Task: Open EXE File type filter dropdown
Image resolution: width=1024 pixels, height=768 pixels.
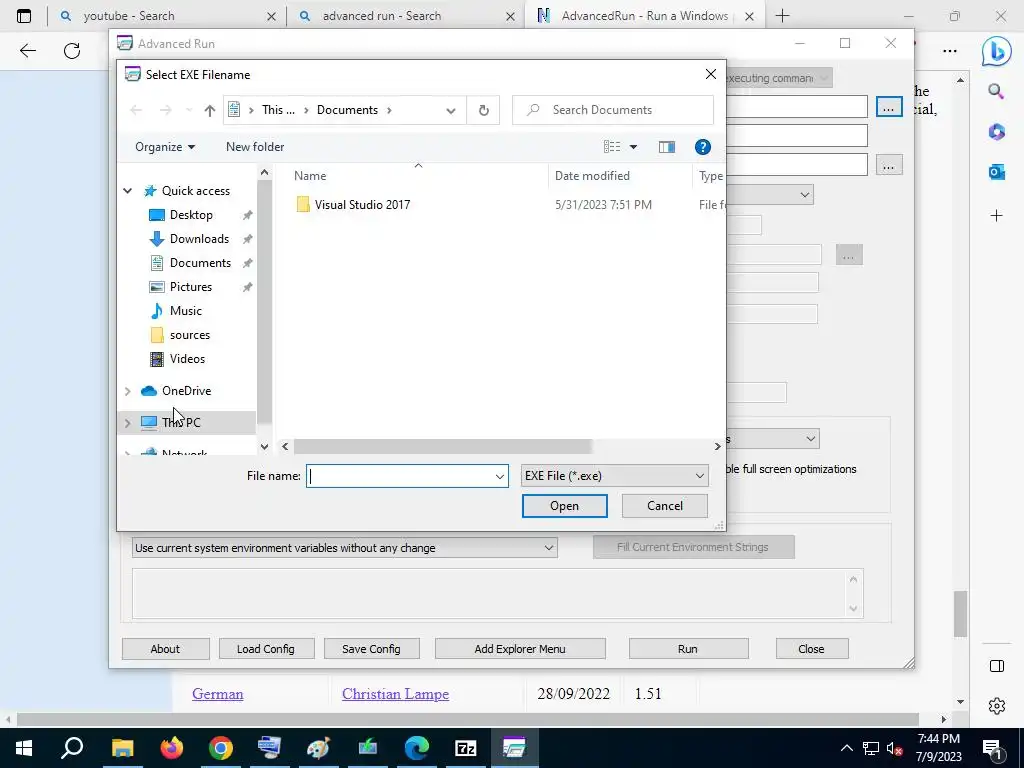Action: [x=615, y=476]
